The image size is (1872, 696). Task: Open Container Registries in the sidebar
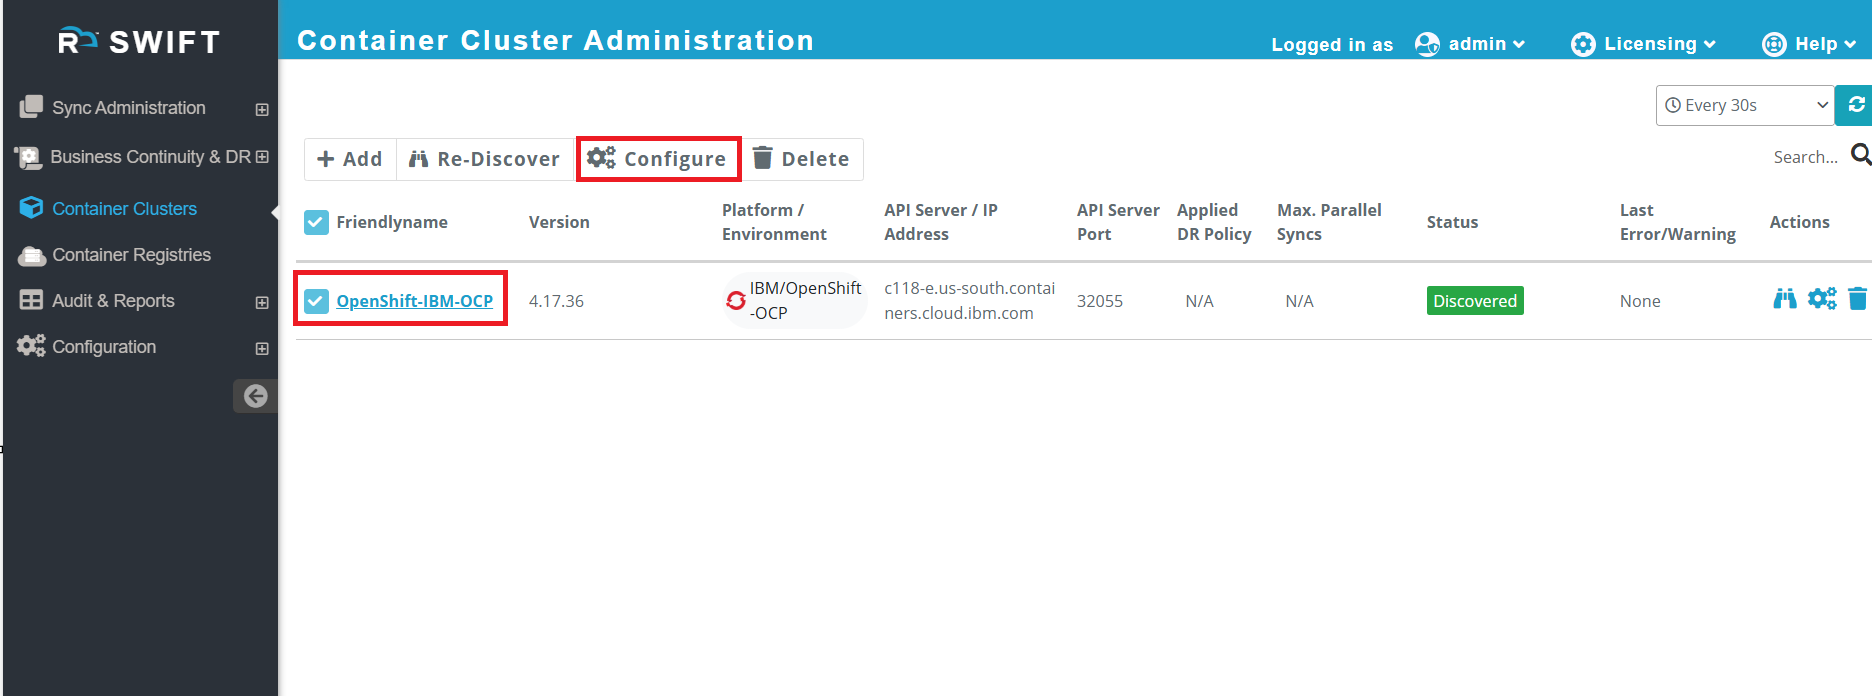[131, 255]
